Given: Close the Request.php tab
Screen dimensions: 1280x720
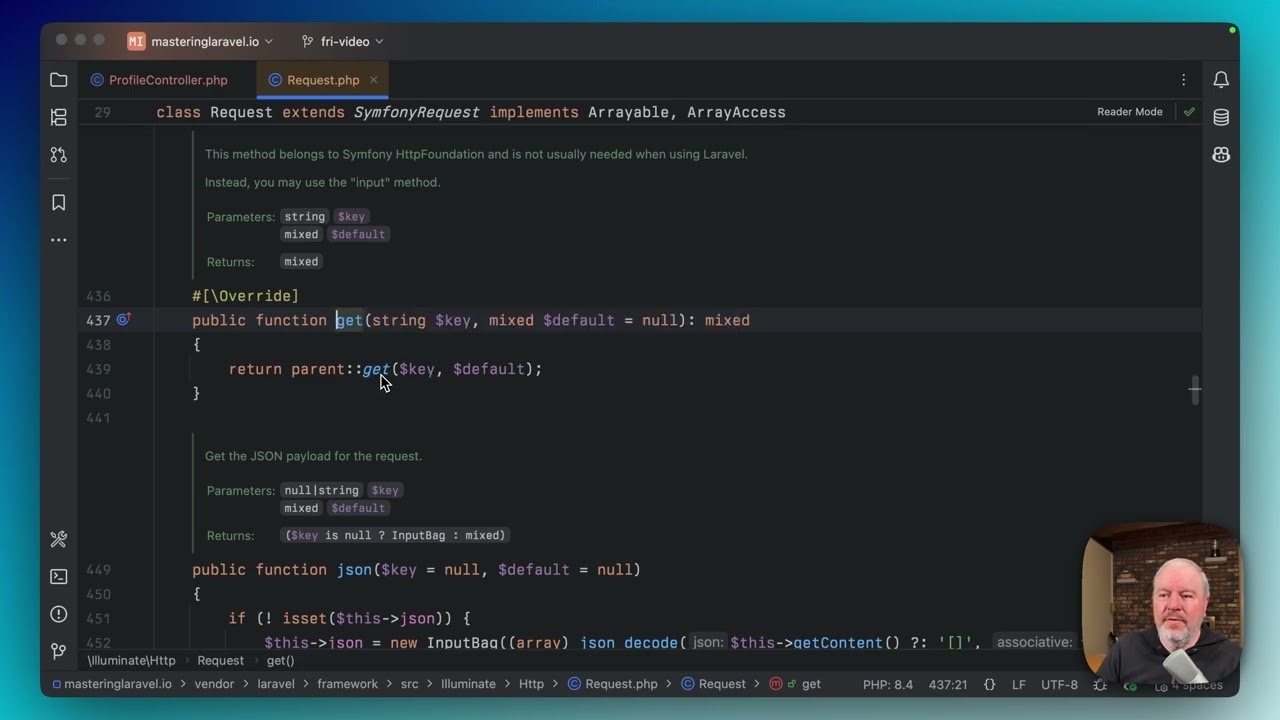Looking at the screenshot, I should (373, 80).
